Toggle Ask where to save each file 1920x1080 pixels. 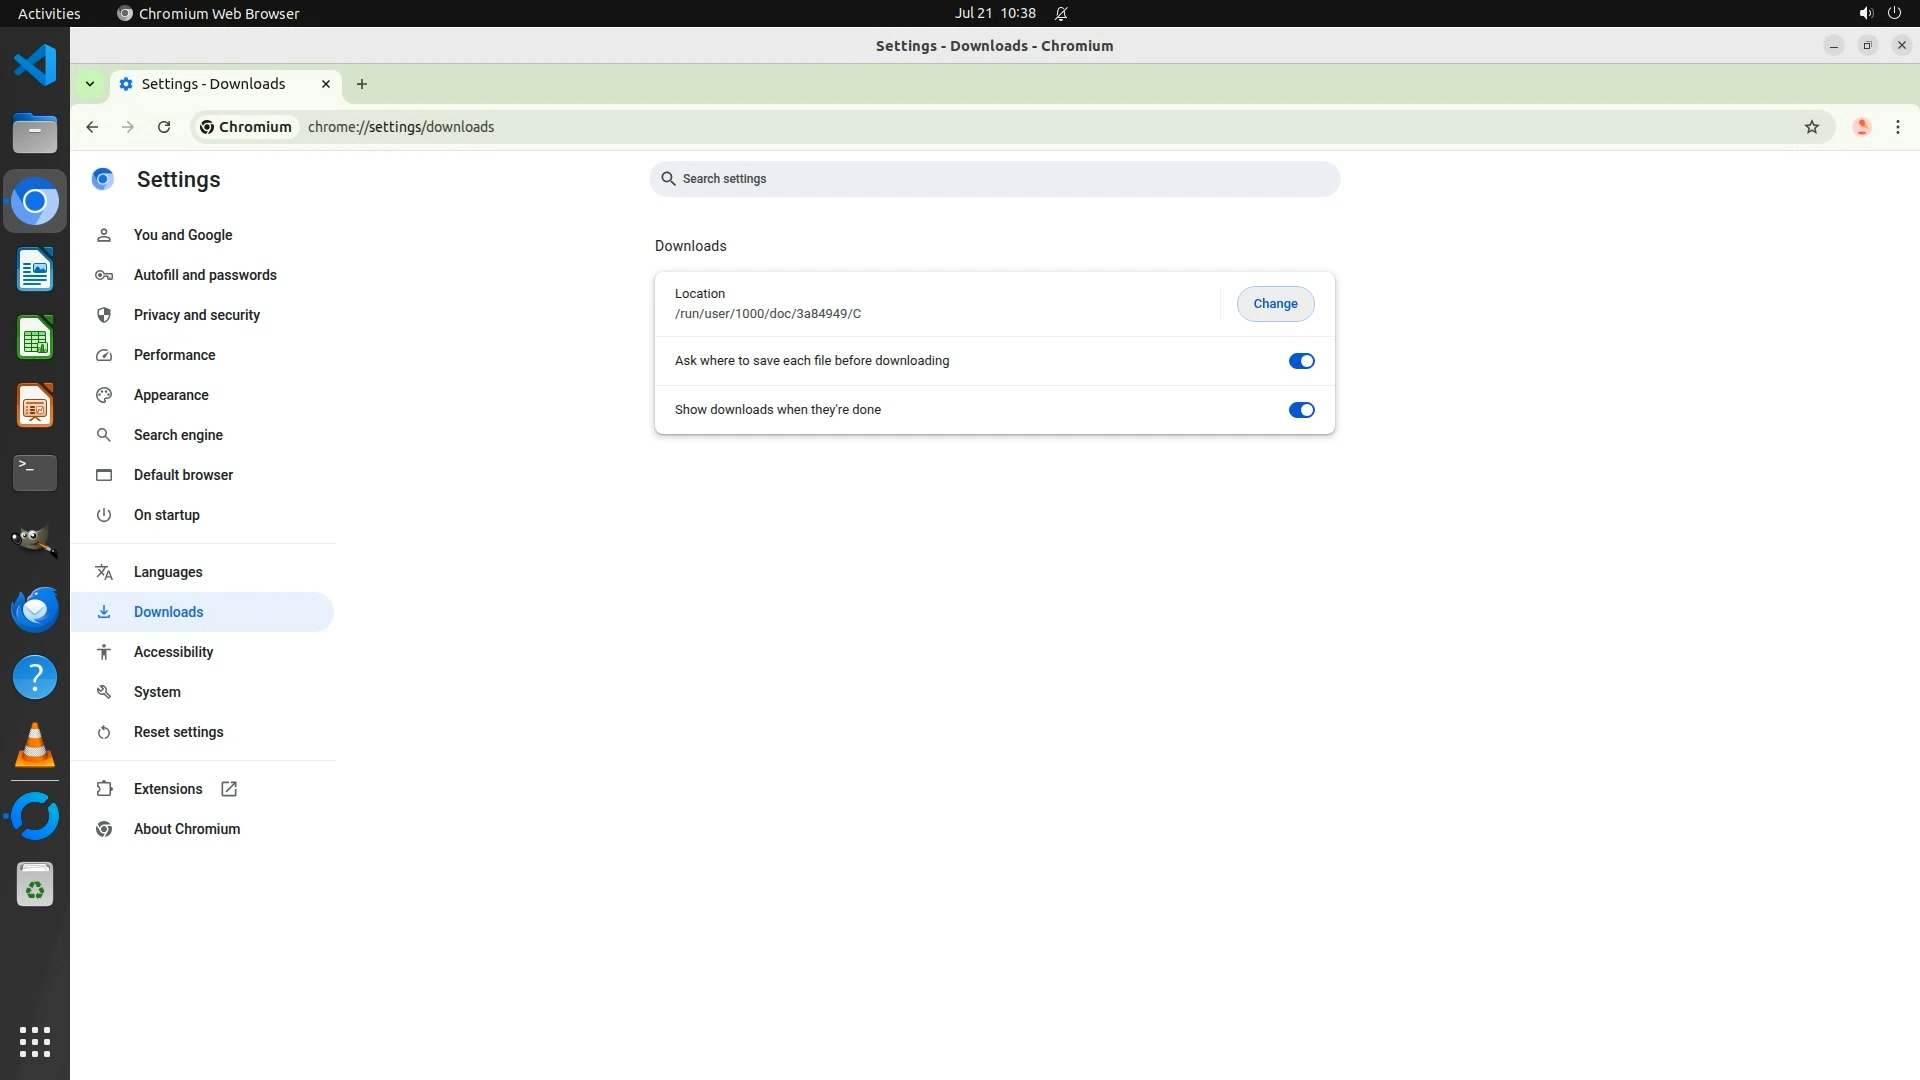1301,361
